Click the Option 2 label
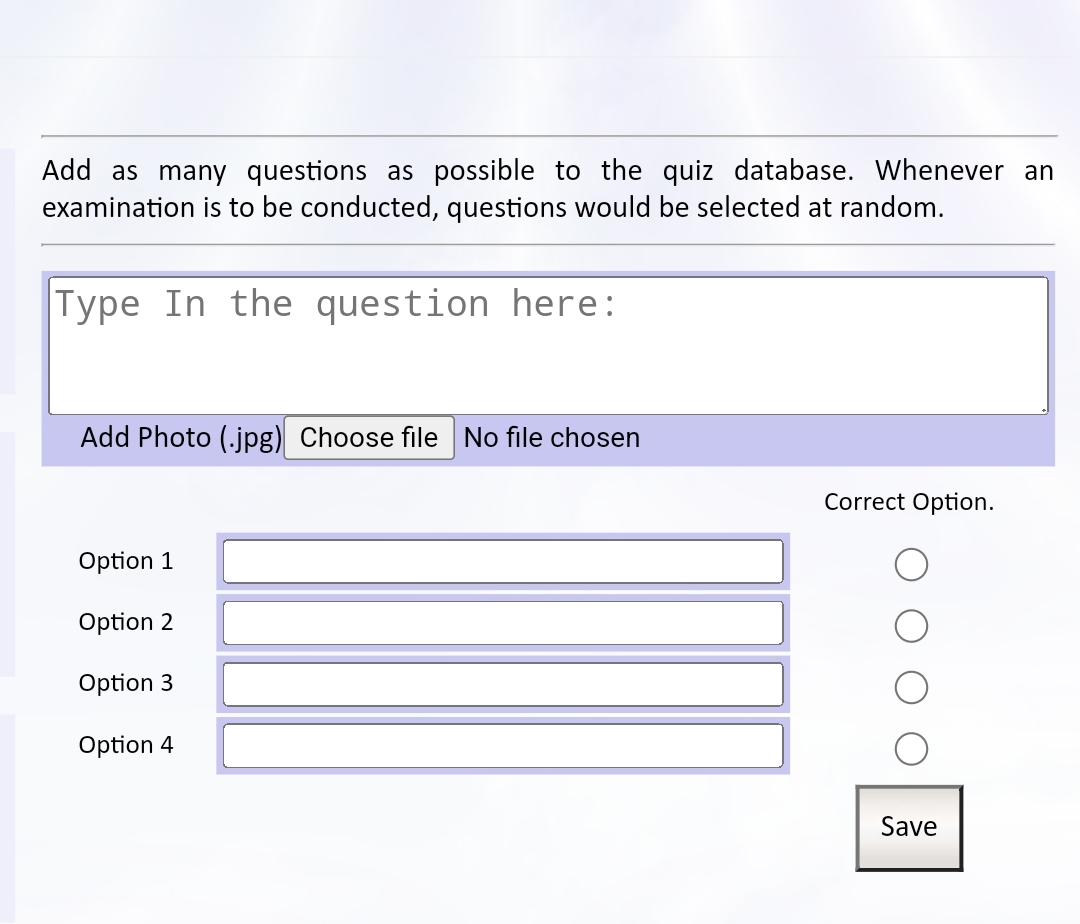This screenshot has width=1080, height=924. pyautogui.click(x=126, y=622)
